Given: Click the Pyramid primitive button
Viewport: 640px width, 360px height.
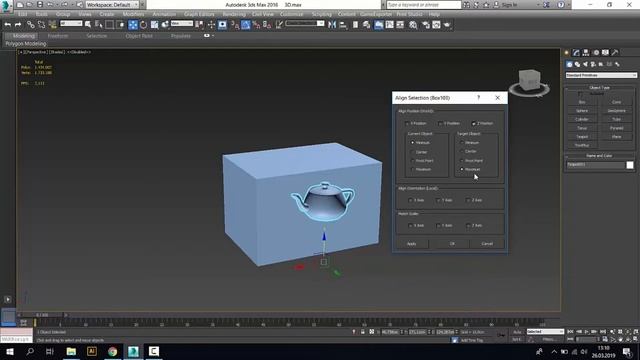Looking at the screenshot, I should point(616,128).
